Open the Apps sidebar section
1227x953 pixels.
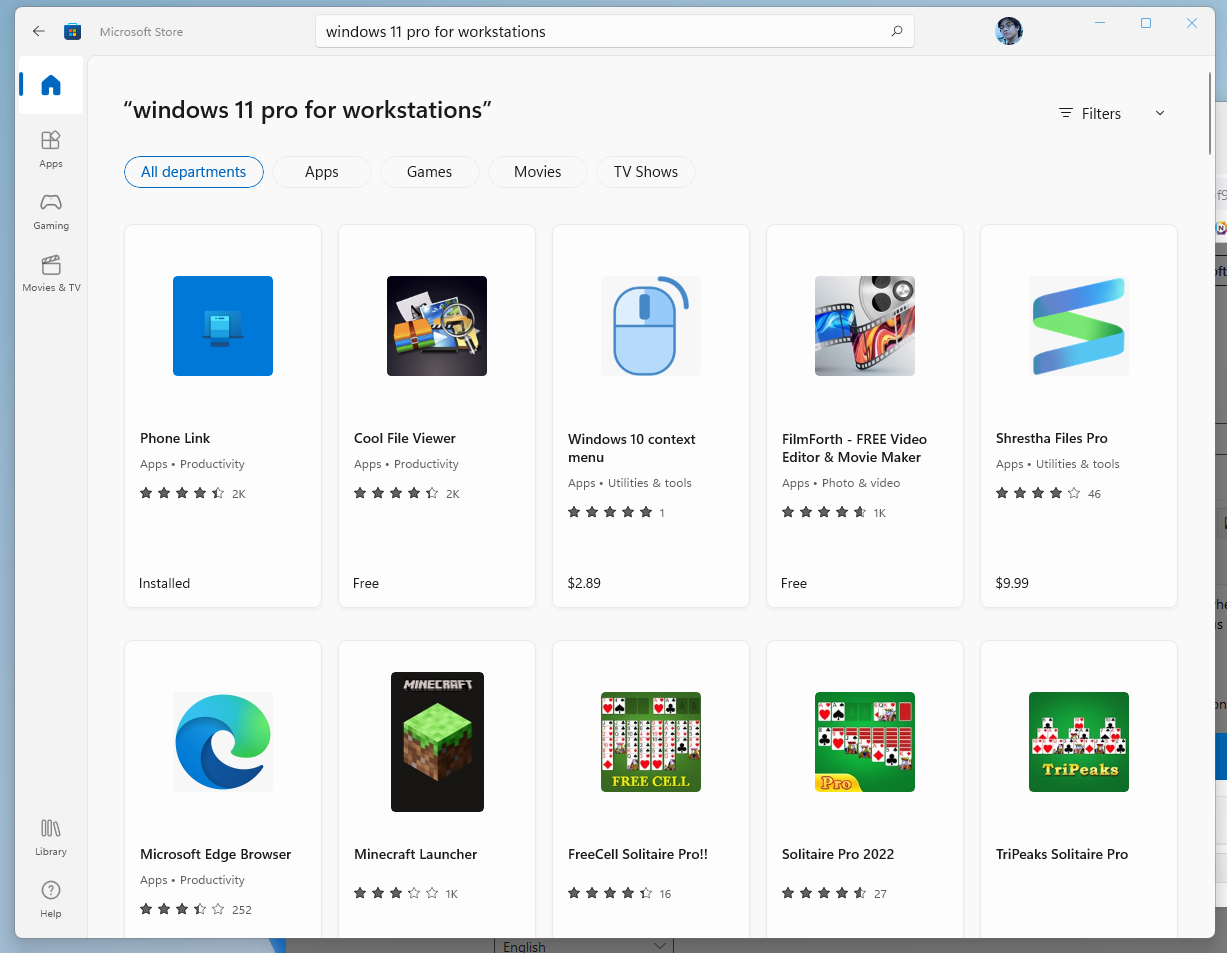coord(51,148)
